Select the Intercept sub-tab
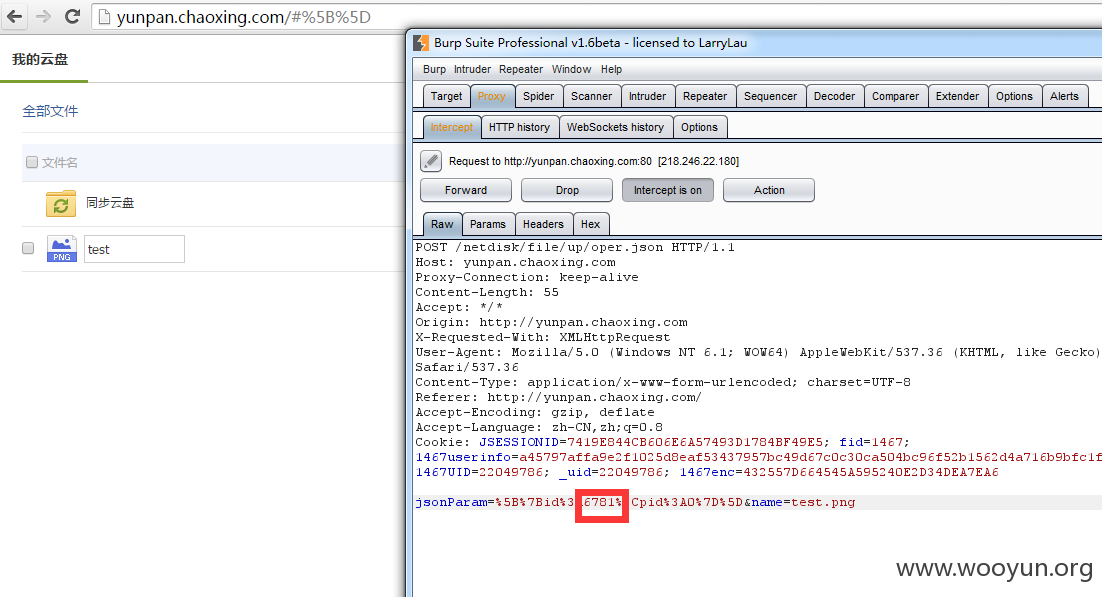 pyautogui.click(x=452, y=127)
